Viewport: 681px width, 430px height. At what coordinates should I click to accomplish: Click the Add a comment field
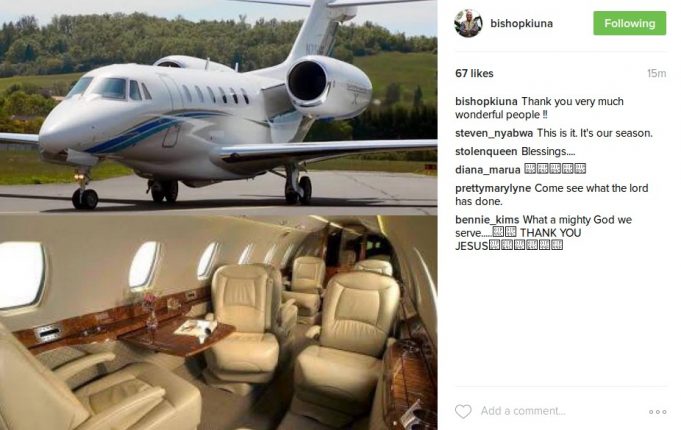click(523, 411)
